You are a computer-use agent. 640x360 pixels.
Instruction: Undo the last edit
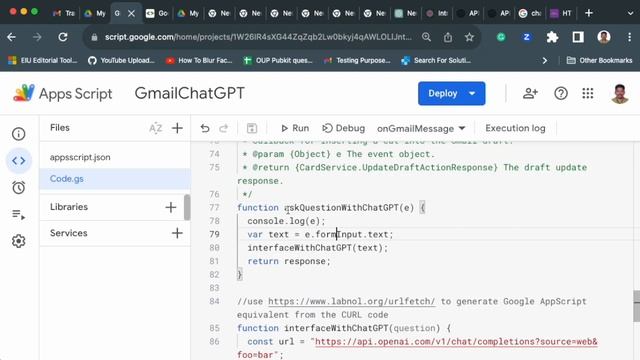pyautogui.click(x=205, y=129)
